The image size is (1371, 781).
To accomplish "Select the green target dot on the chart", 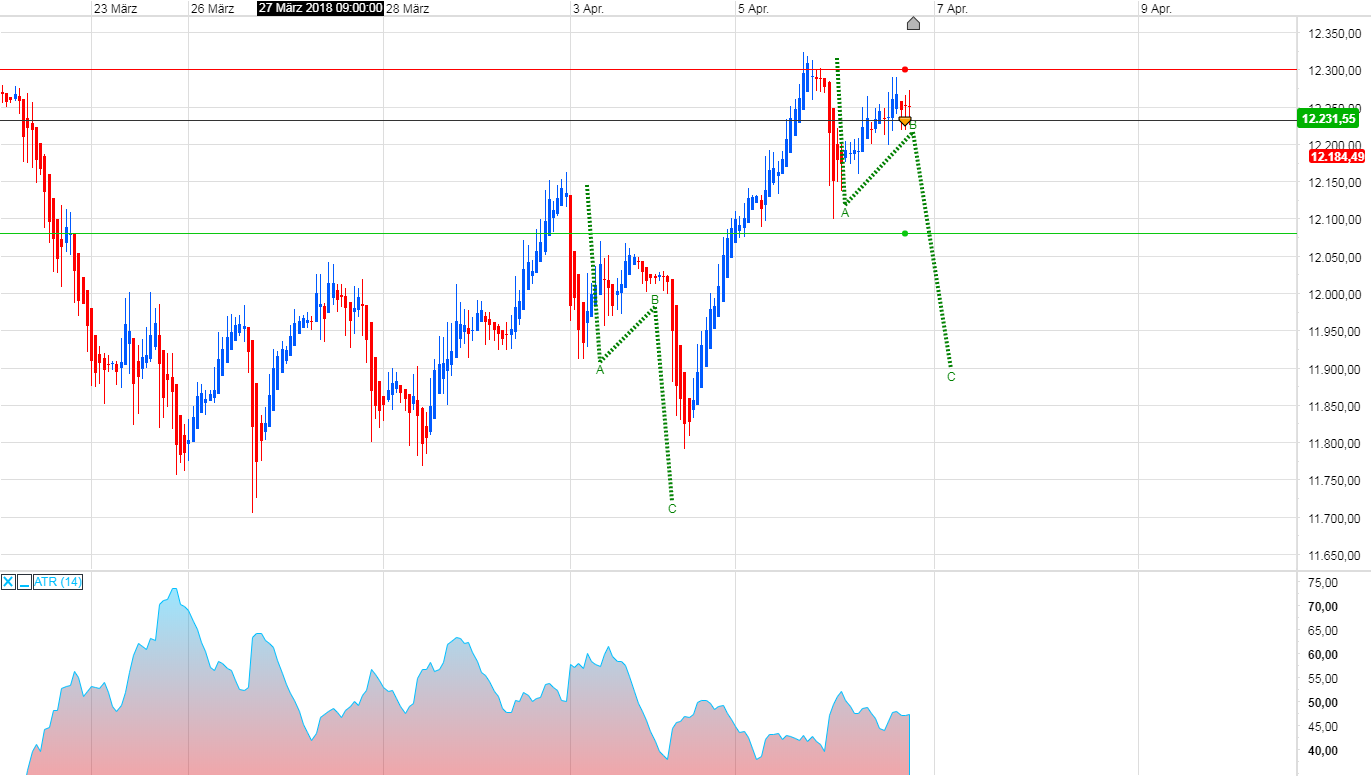I will click(x=904, y=233).
